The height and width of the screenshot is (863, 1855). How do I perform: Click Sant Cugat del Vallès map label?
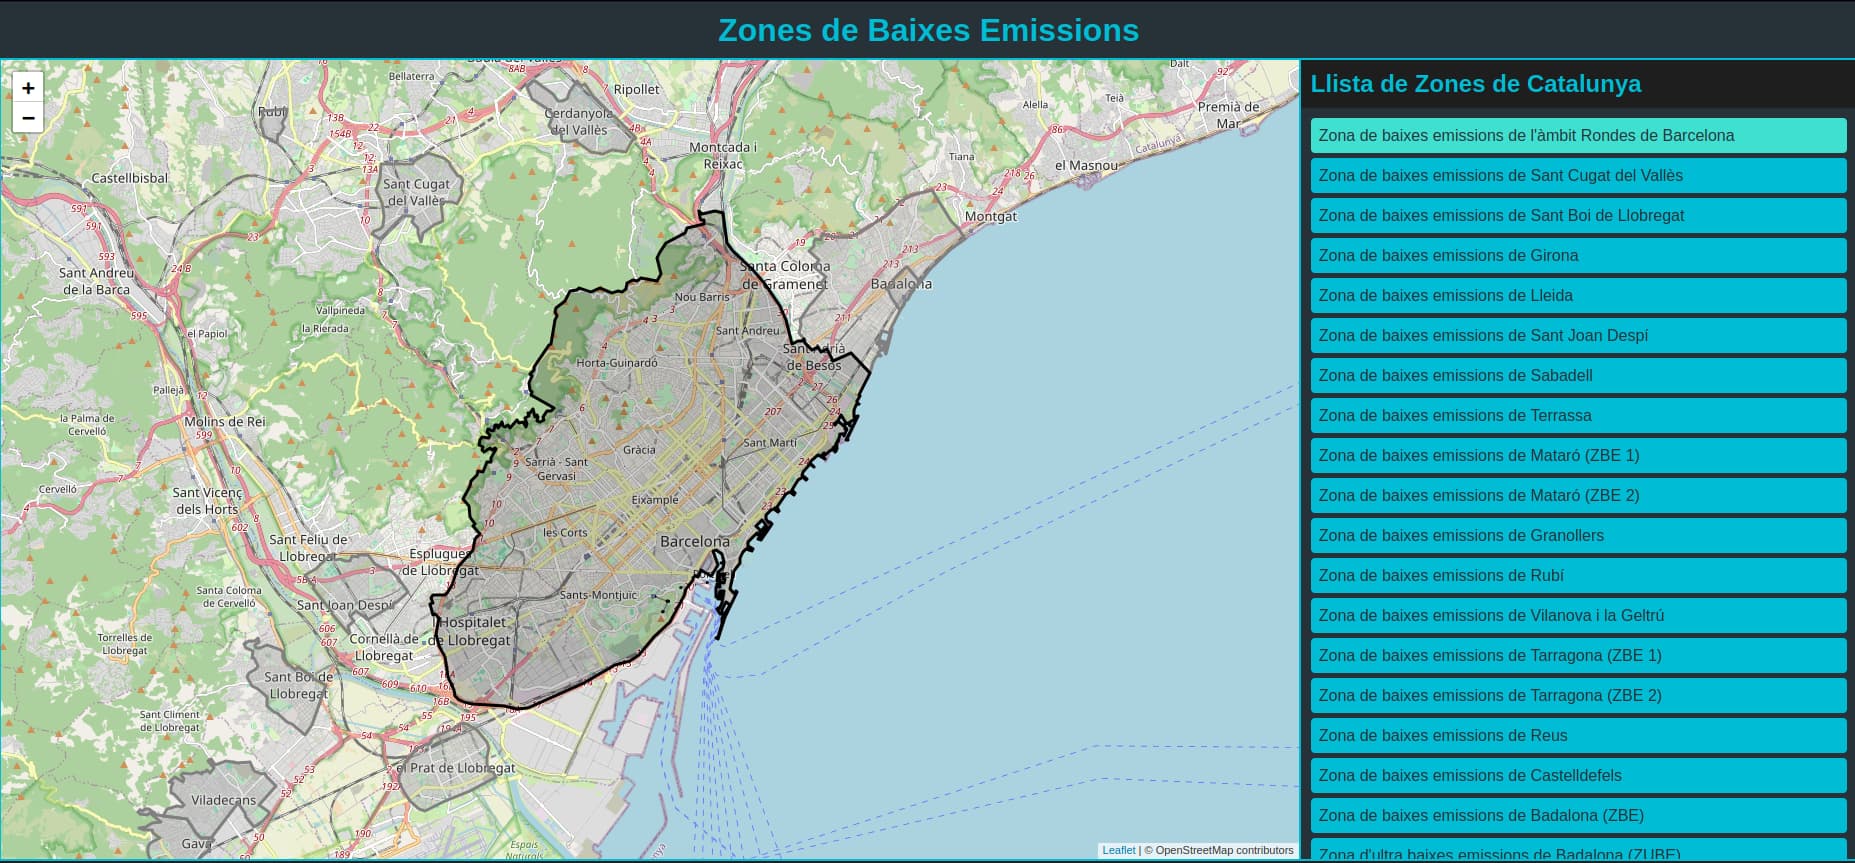[x=417, y=192]
